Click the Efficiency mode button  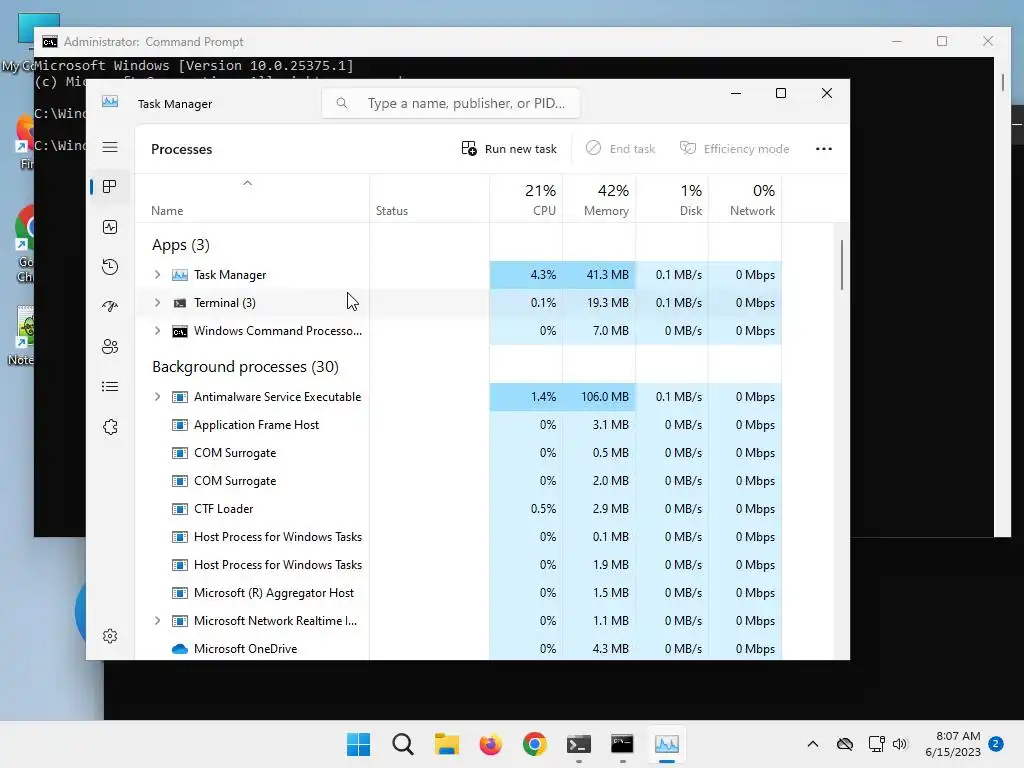pos(735,149)
